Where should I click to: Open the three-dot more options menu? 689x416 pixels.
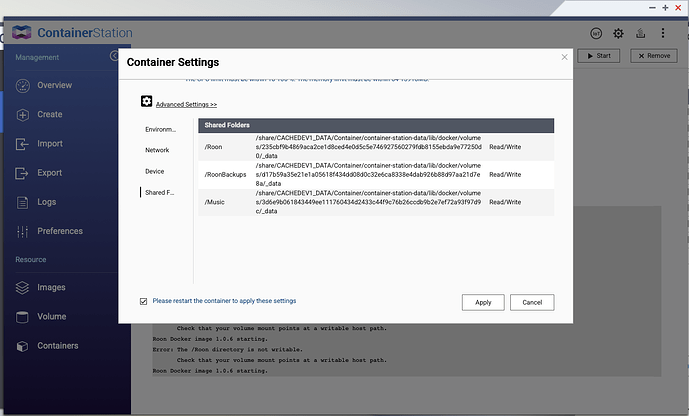coord(663,33)
